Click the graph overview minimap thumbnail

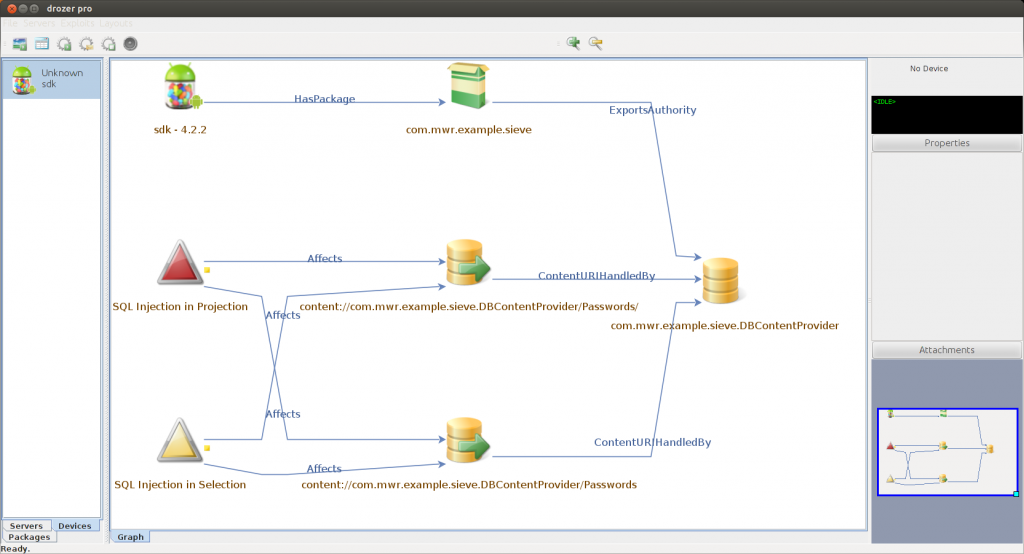pos(947,452)
